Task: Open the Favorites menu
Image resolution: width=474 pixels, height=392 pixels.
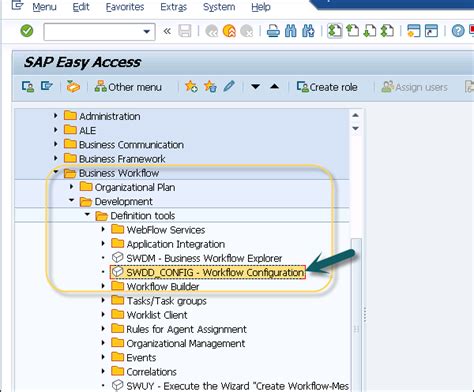Action: pos(125,7)
